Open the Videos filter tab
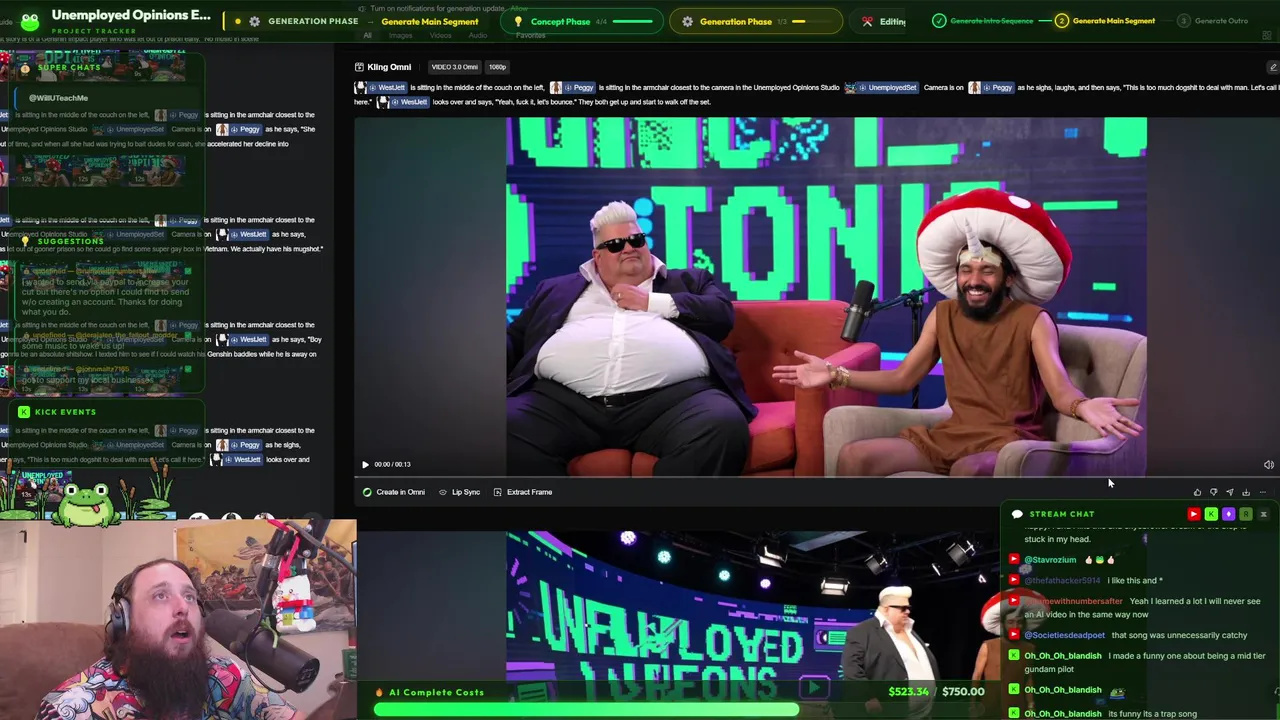 pyautogui.click(x=440, y=36)
